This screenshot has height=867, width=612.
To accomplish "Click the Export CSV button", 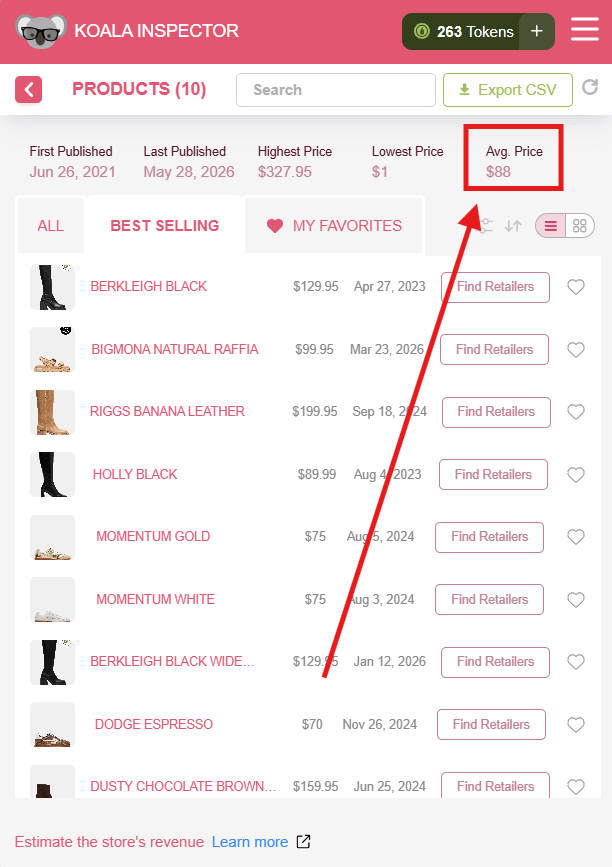I will (x=508, y=90).
